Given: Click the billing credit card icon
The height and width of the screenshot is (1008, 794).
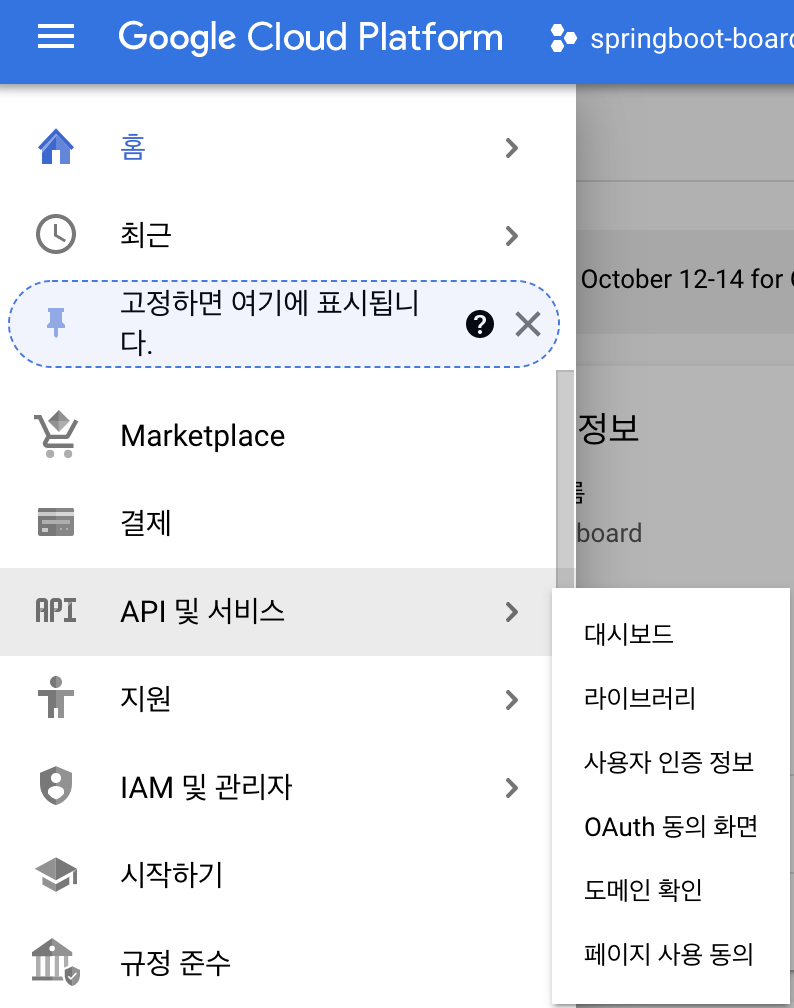Looking at the screenshot, I should tap(56, 522).
